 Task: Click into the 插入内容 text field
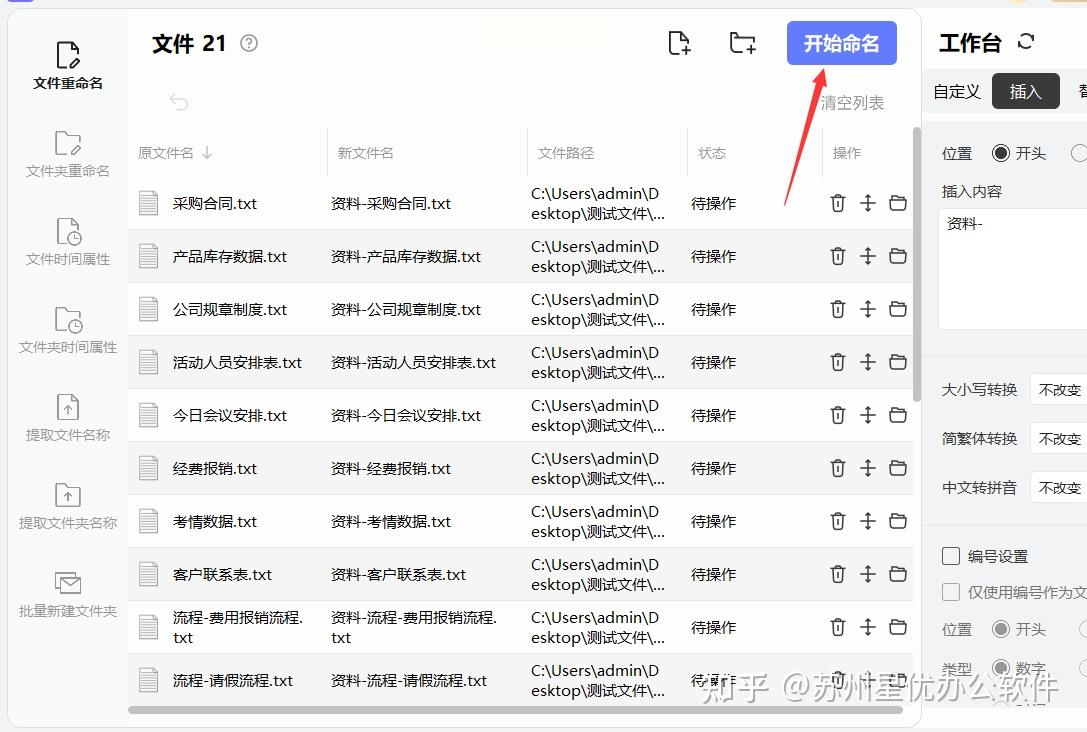1013,269
